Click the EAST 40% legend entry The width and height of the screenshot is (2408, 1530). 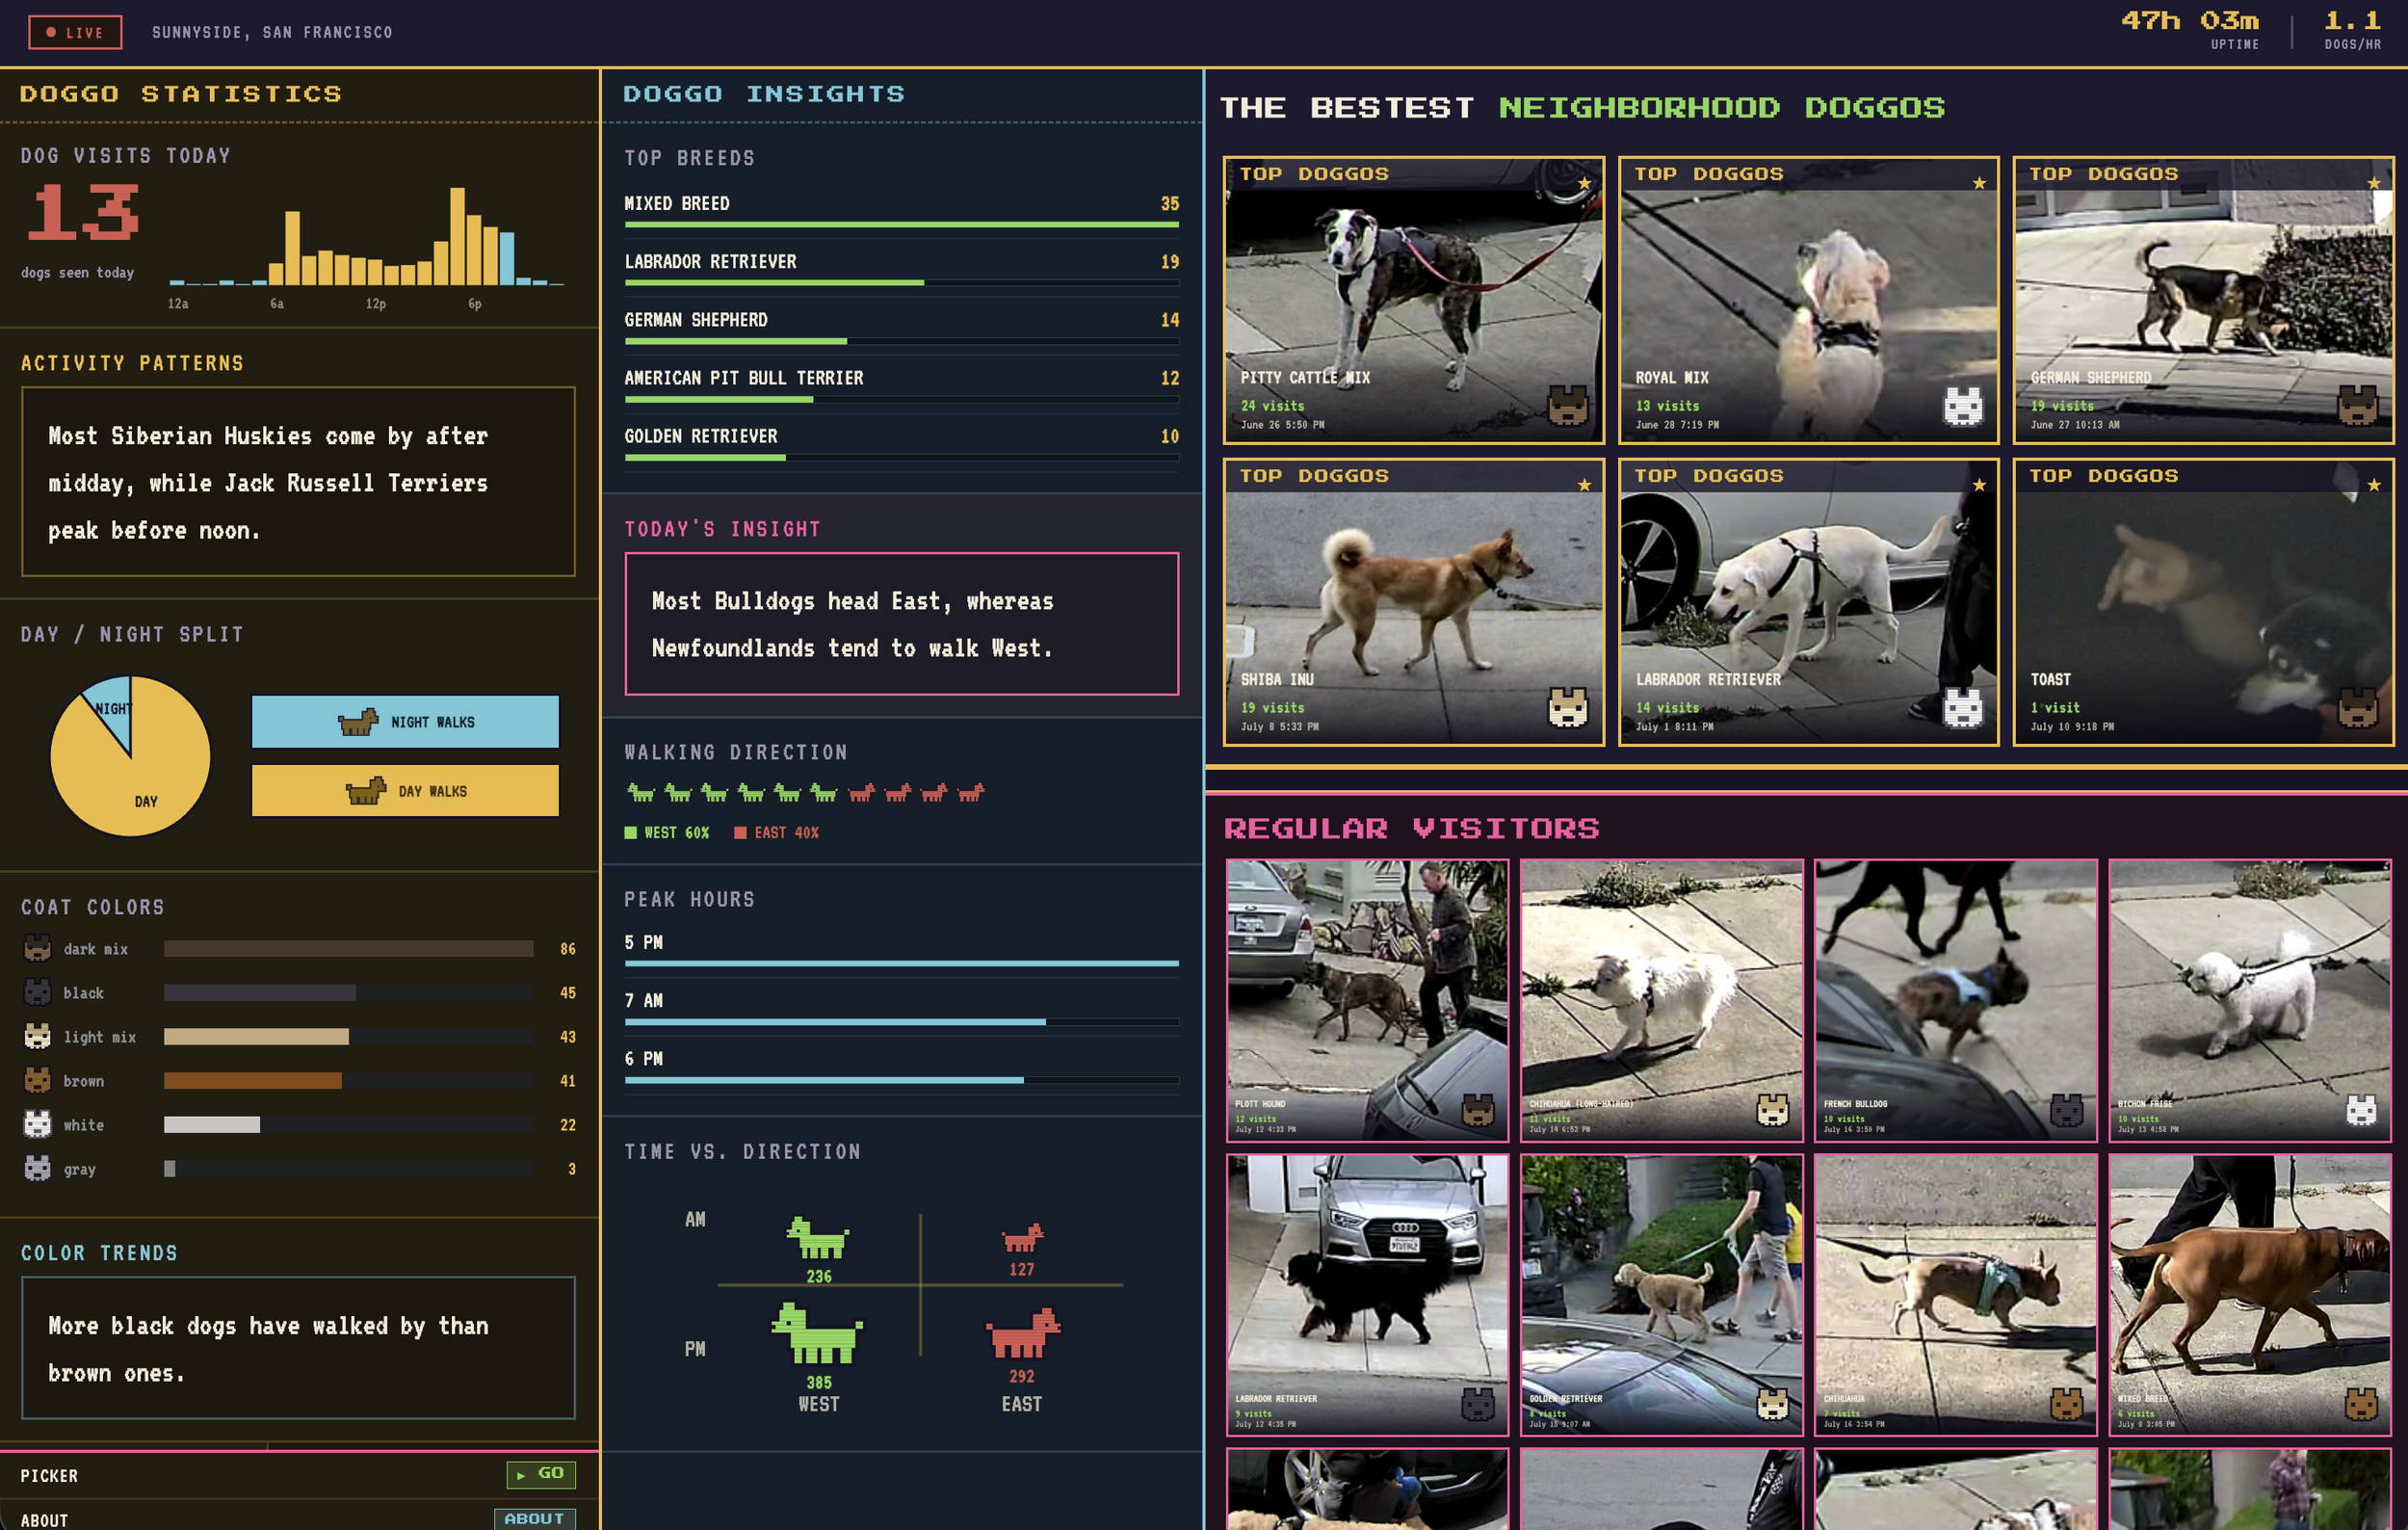[777, 832]
